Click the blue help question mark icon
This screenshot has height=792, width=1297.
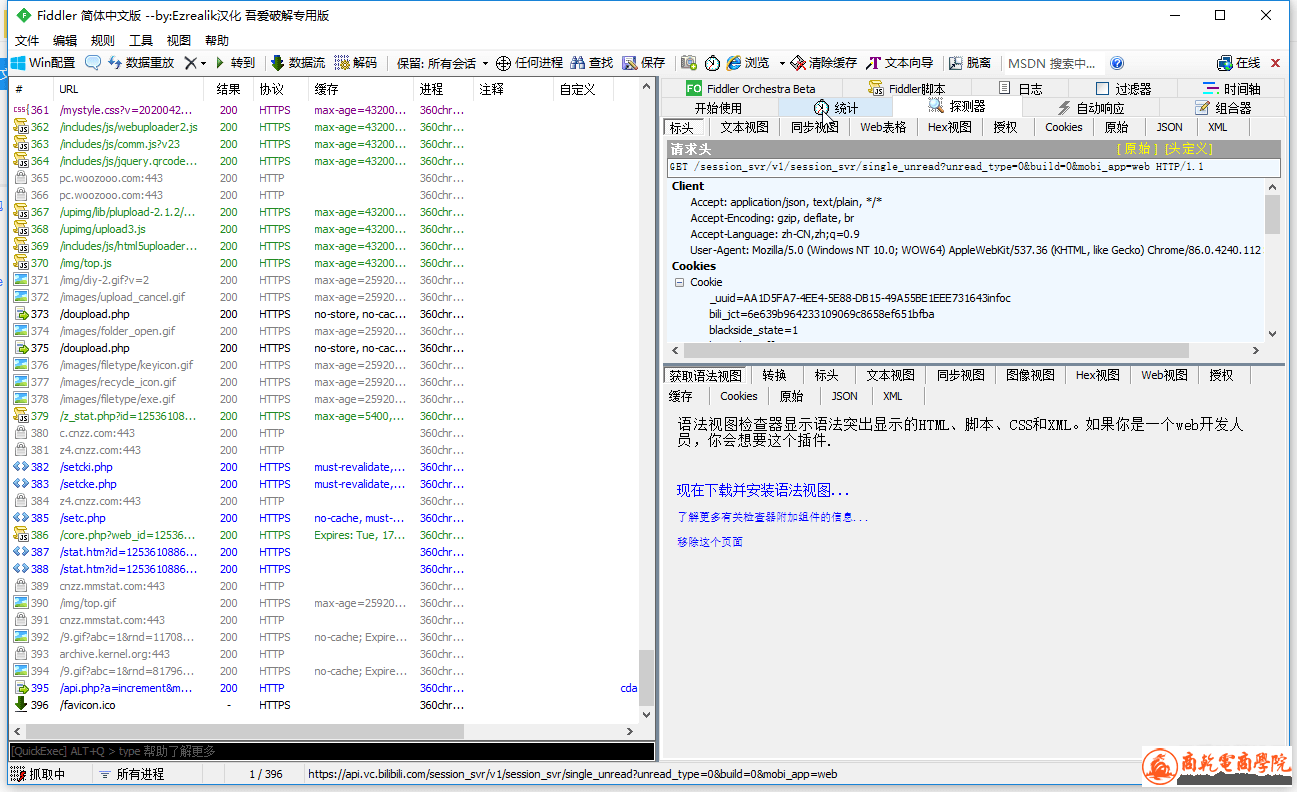[x=1117, y=63]
